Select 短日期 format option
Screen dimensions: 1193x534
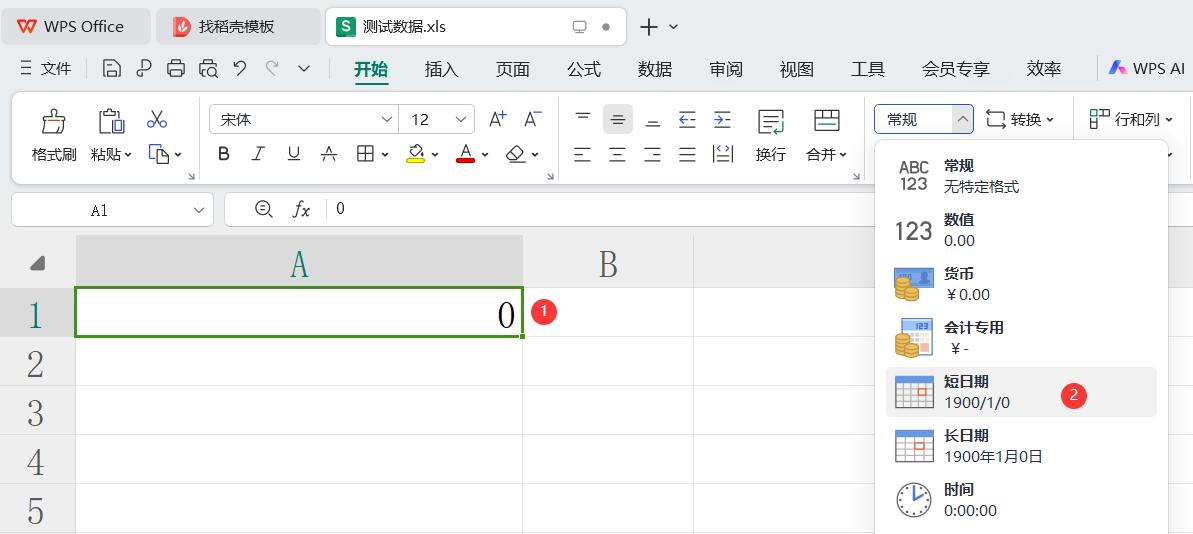click(x=1021, y=392)
